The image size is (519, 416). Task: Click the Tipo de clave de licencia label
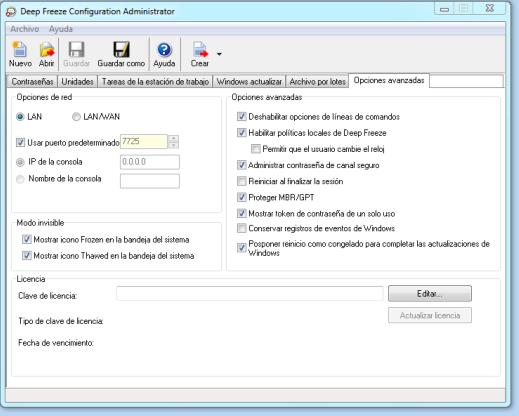tap(61, 321)
